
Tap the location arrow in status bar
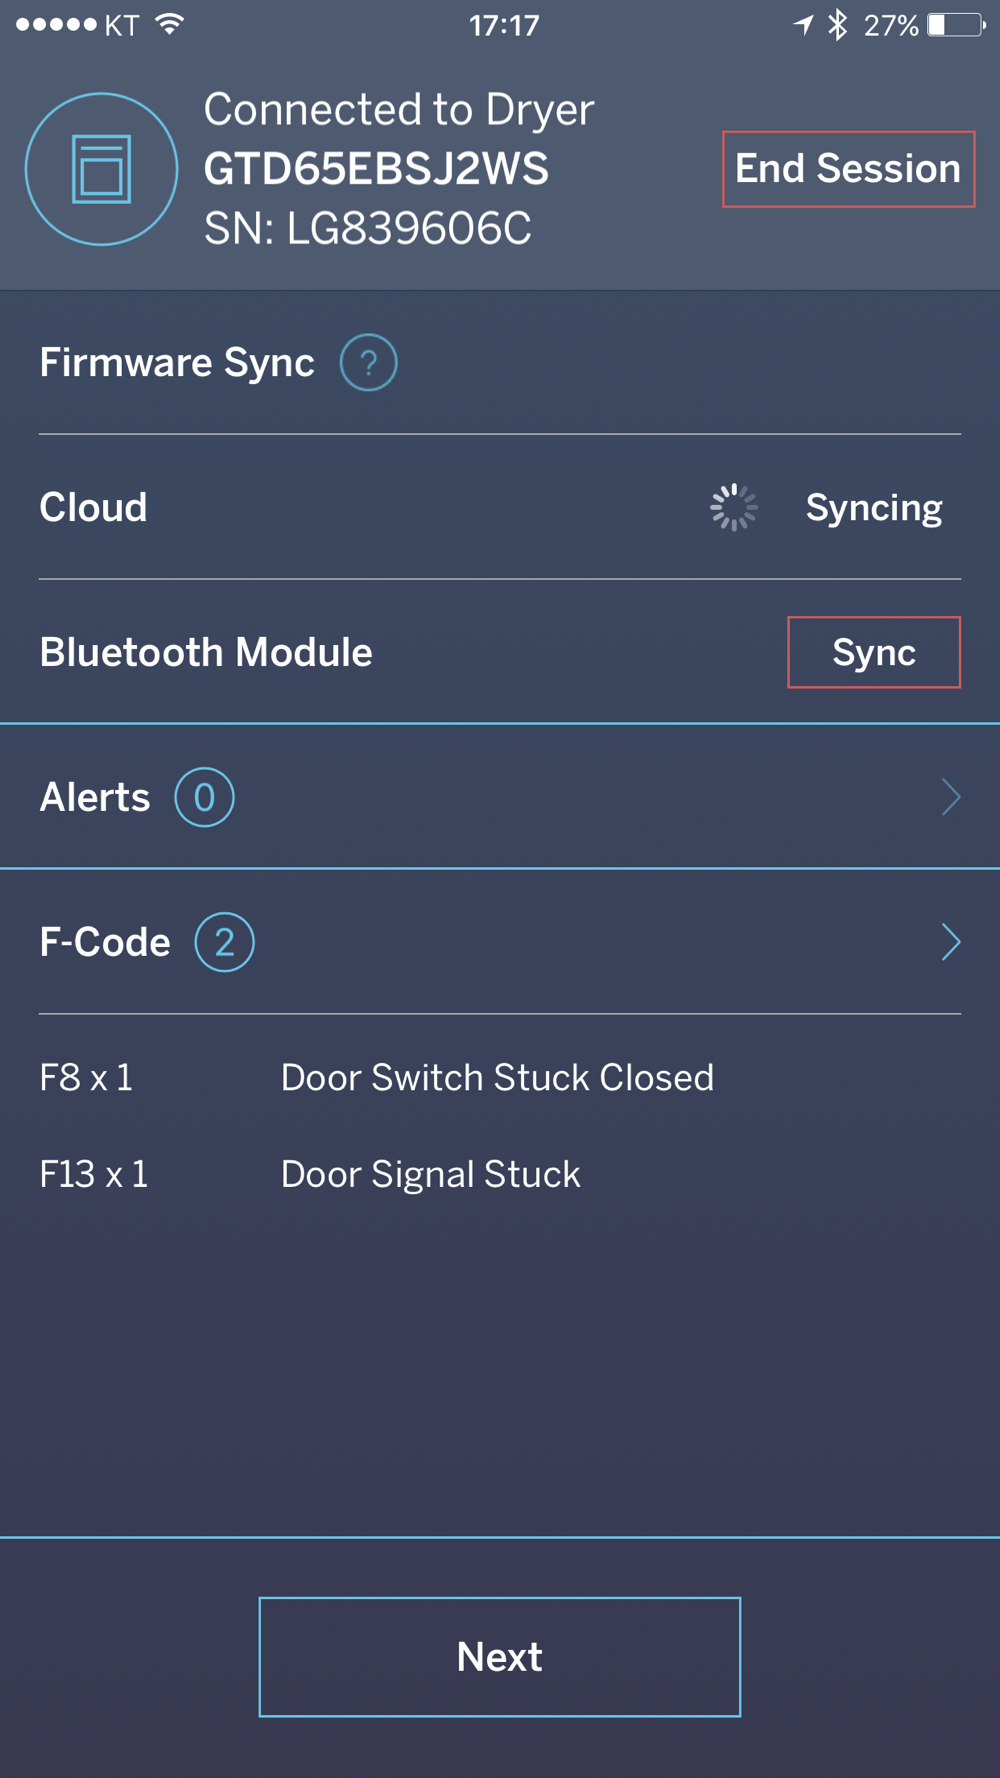[804, 25]
